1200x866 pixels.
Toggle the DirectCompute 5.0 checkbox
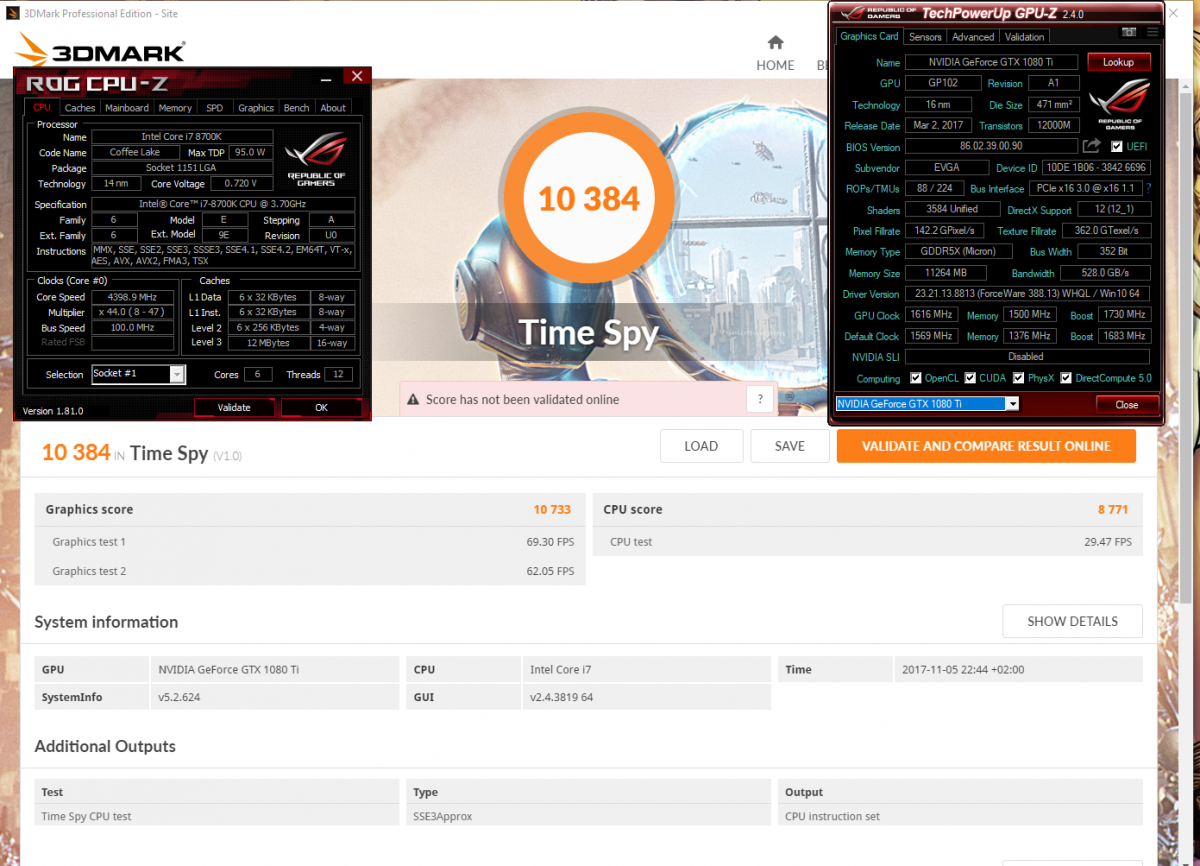pyautogui.click(x=1066, y=378)
